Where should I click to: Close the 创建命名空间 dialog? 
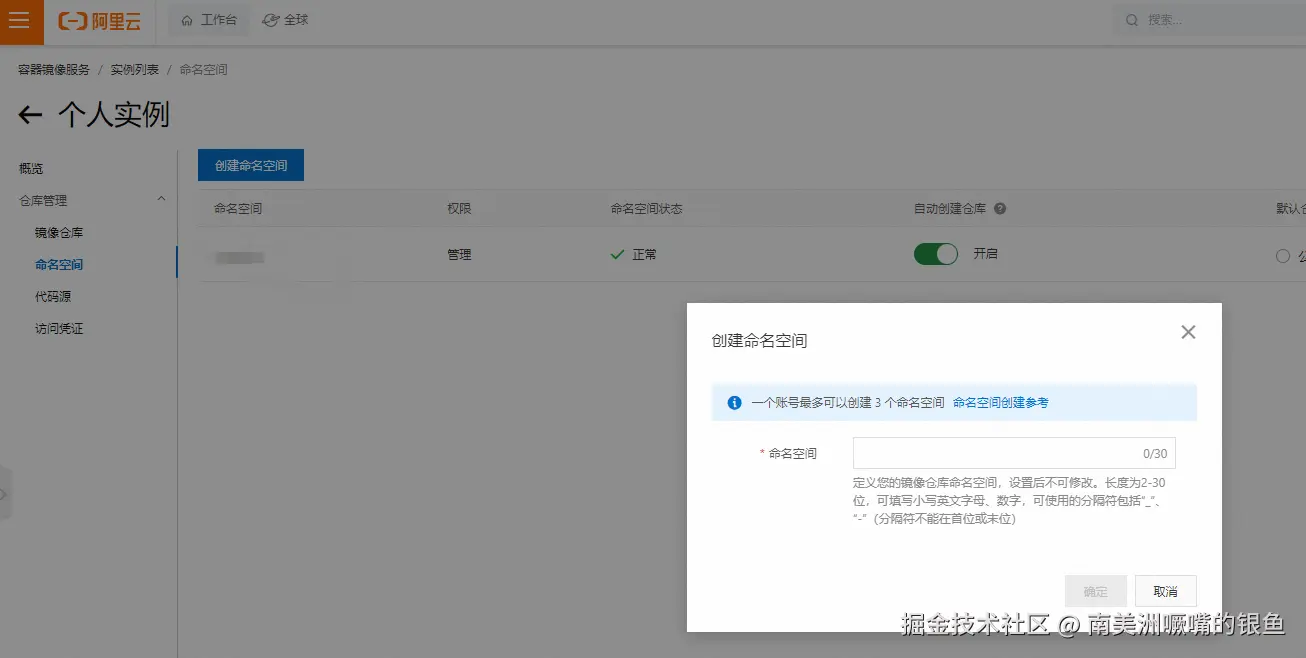coord(1188,332)
